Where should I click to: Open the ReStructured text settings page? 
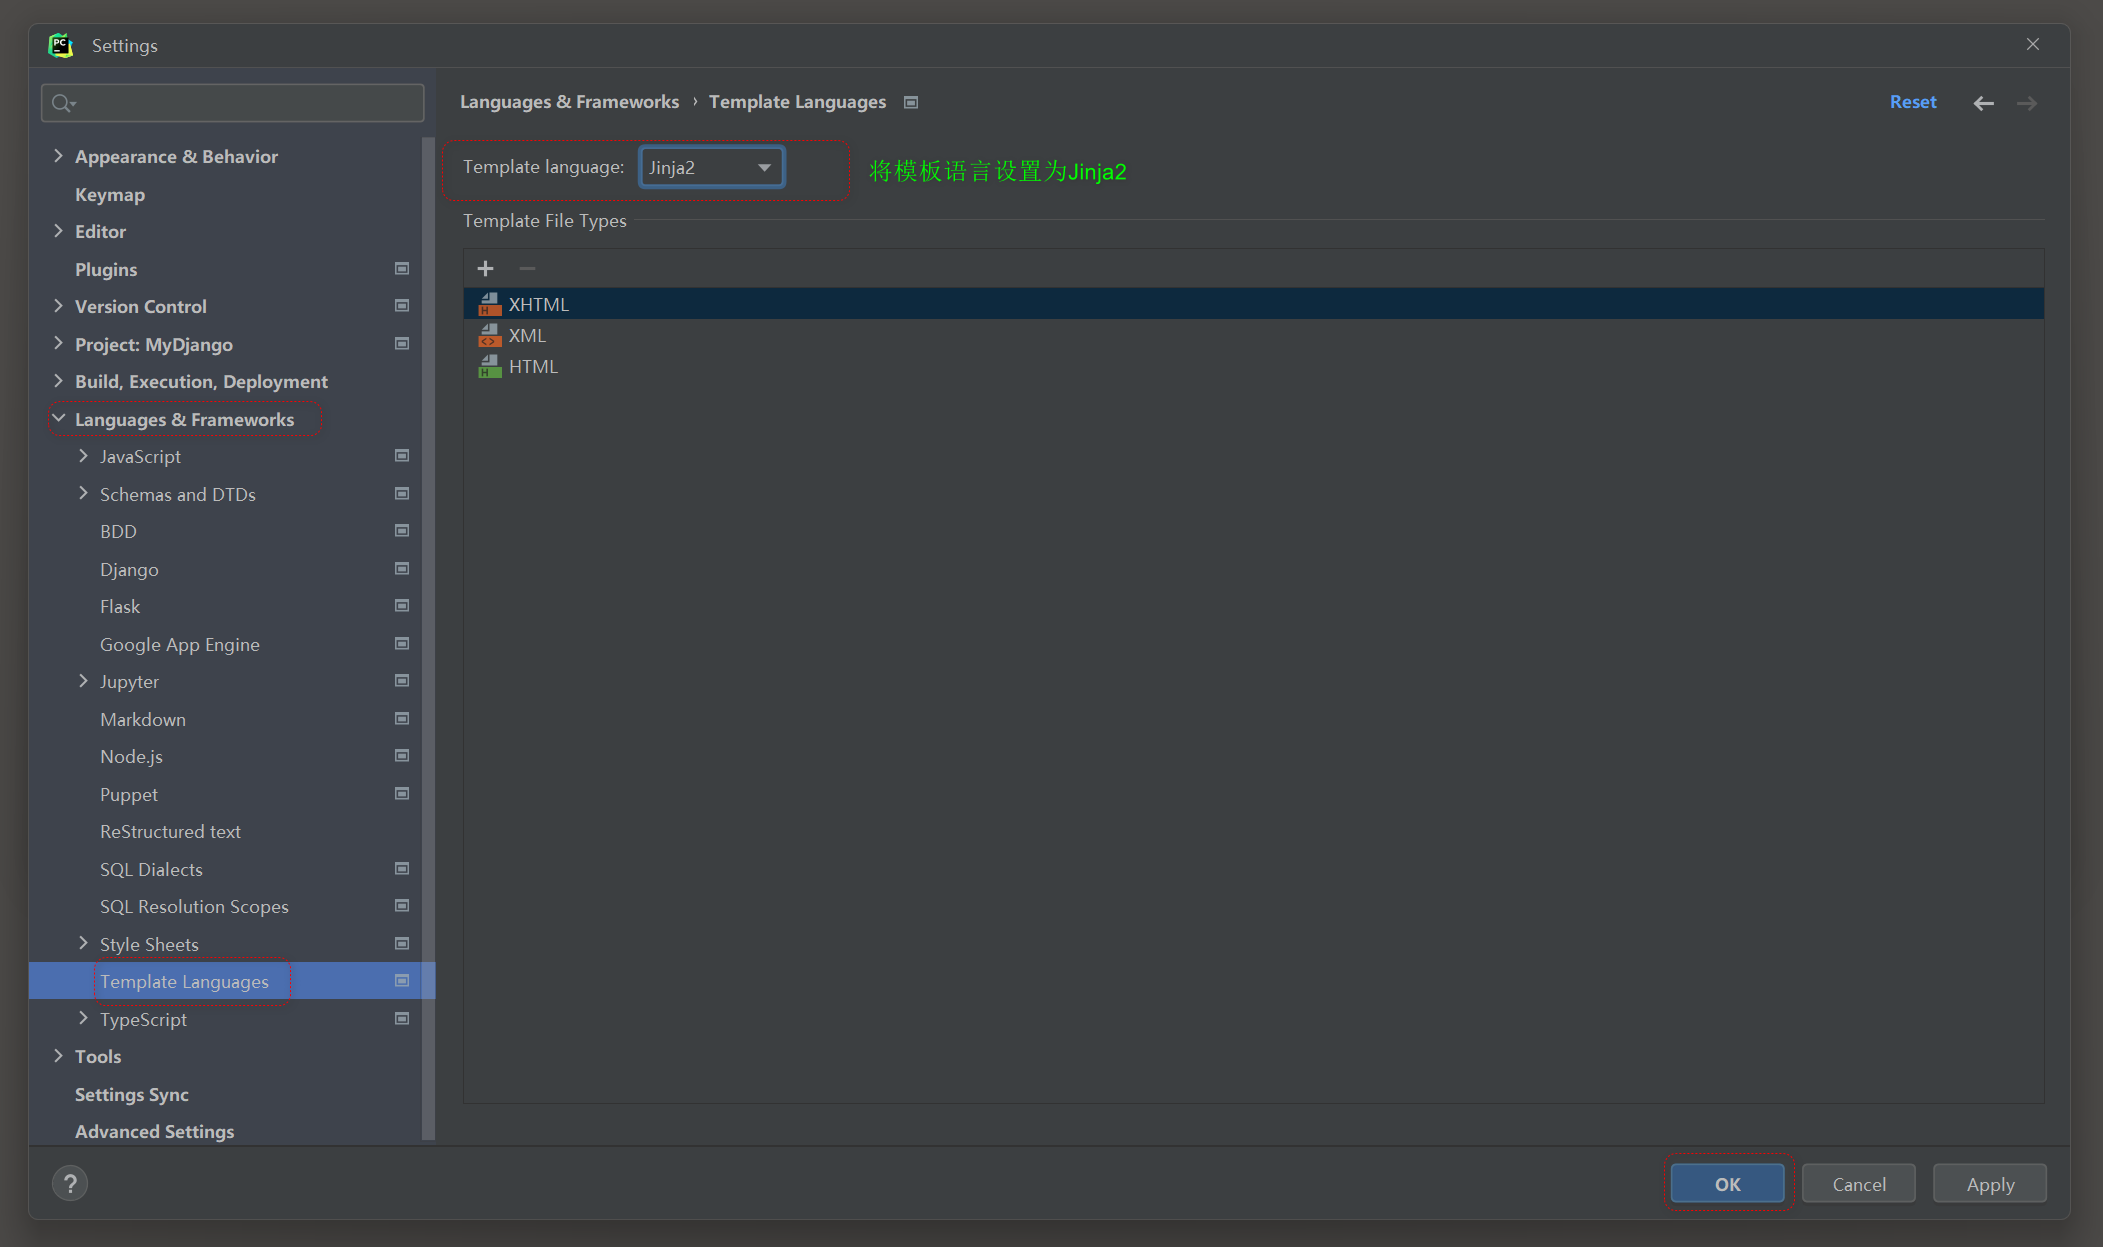[x=170, y=831]
